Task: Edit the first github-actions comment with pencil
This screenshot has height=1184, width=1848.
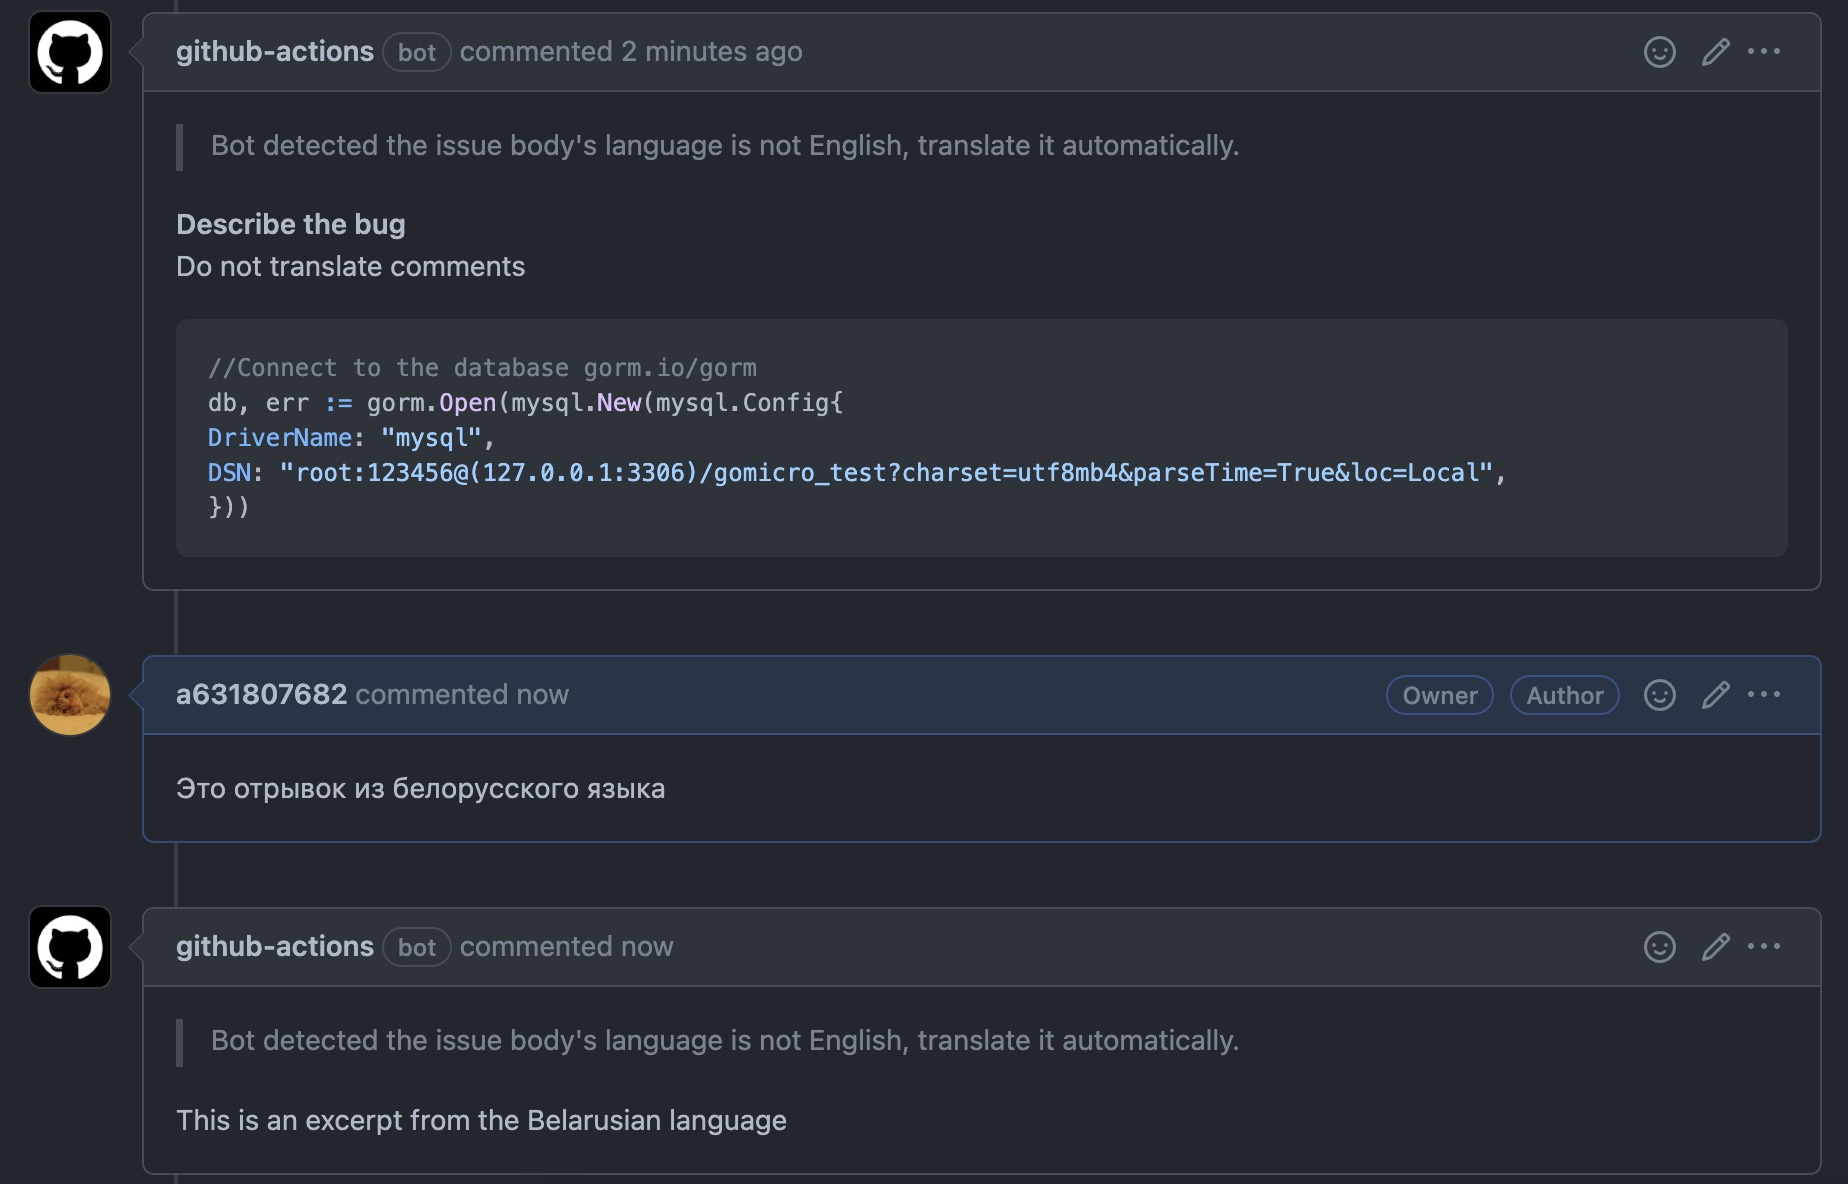Action: point(1715,52)
